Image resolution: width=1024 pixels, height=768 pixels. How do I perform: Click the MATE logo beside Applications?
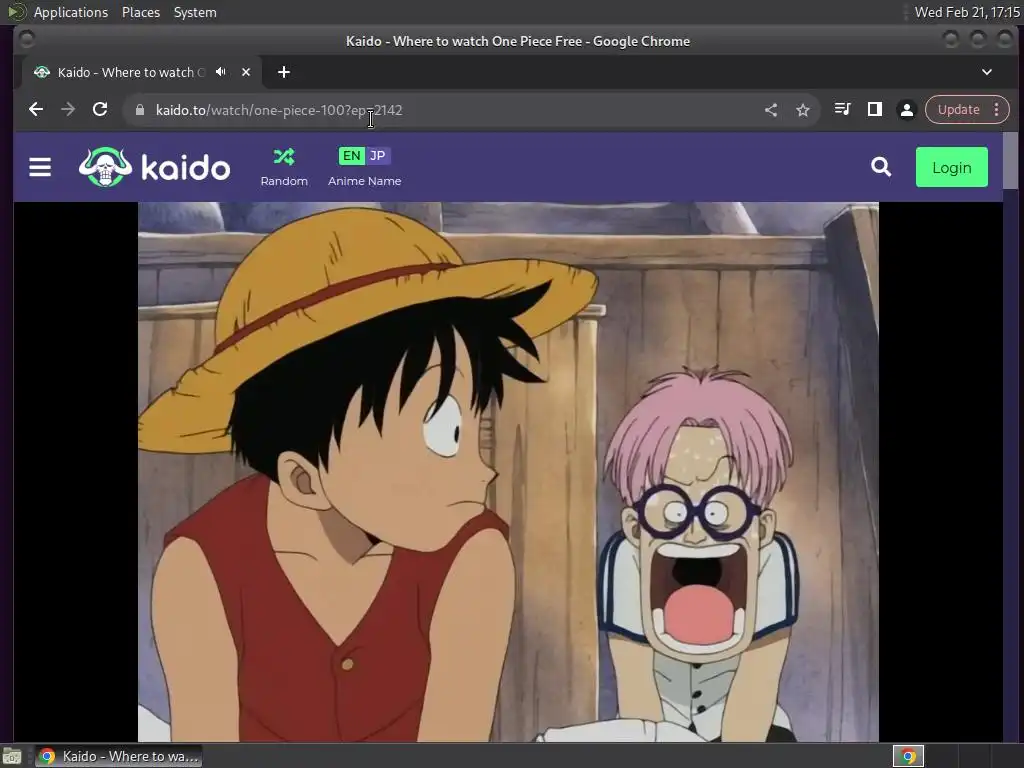coord(16,12)
